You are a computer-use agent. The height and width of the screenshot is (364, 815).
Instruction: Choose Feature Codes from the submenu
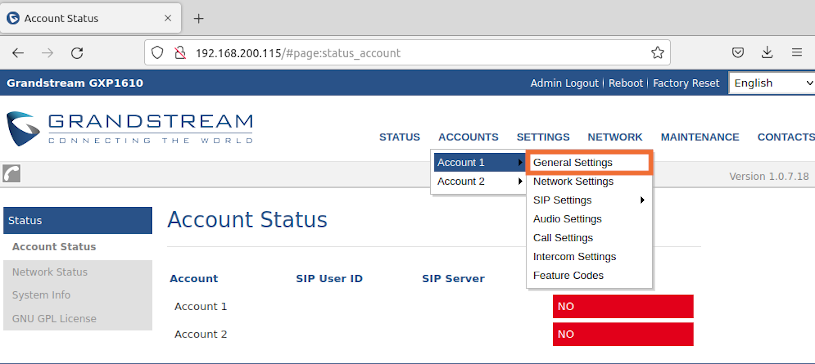pyautogui.click(x=589, y=275)
